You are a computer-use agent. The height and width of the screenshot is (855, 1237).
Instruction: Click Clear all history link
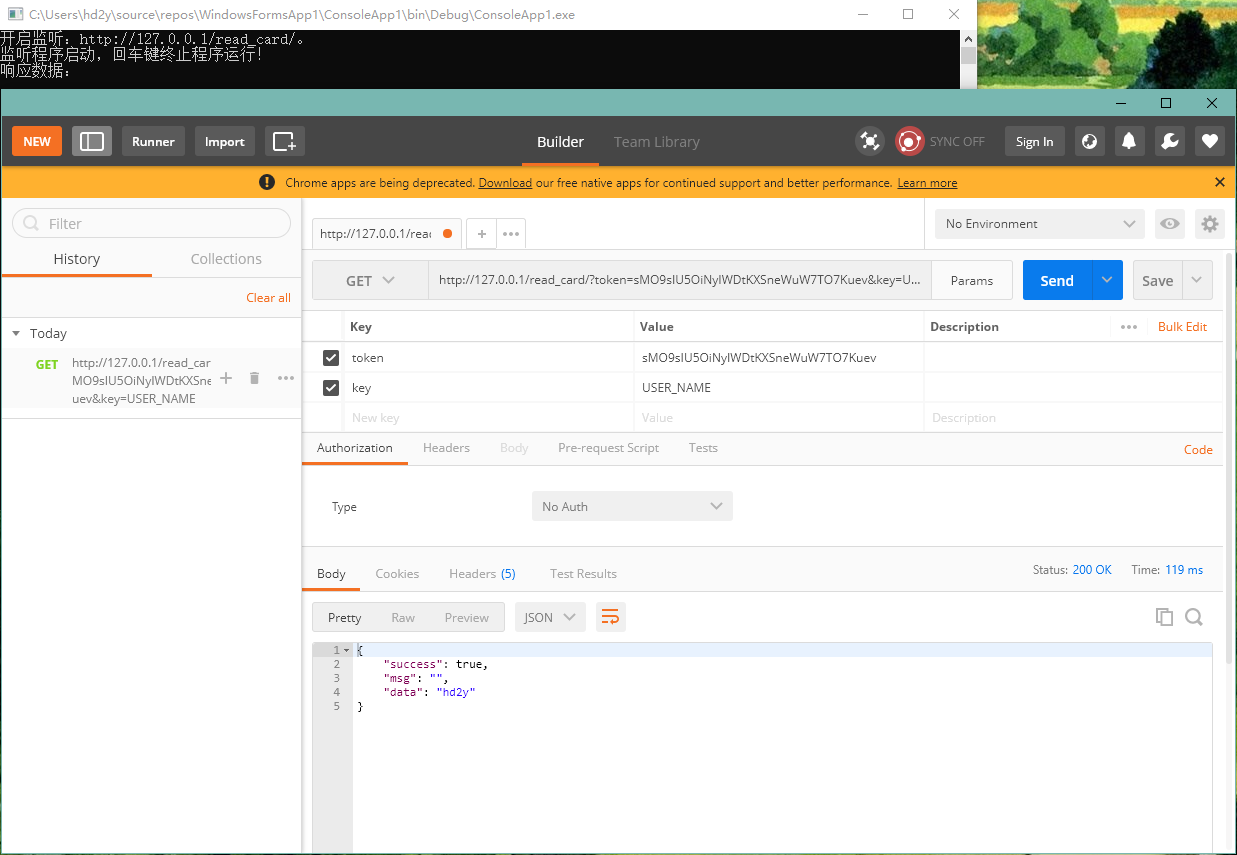coord(268,297)
